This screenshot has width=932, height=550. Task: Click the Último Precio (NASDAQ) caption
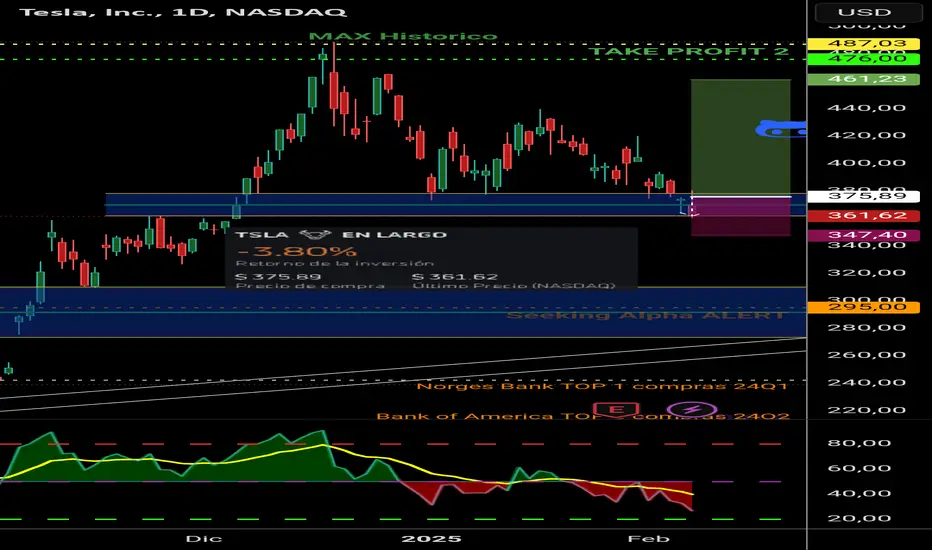tap(514, 286)
